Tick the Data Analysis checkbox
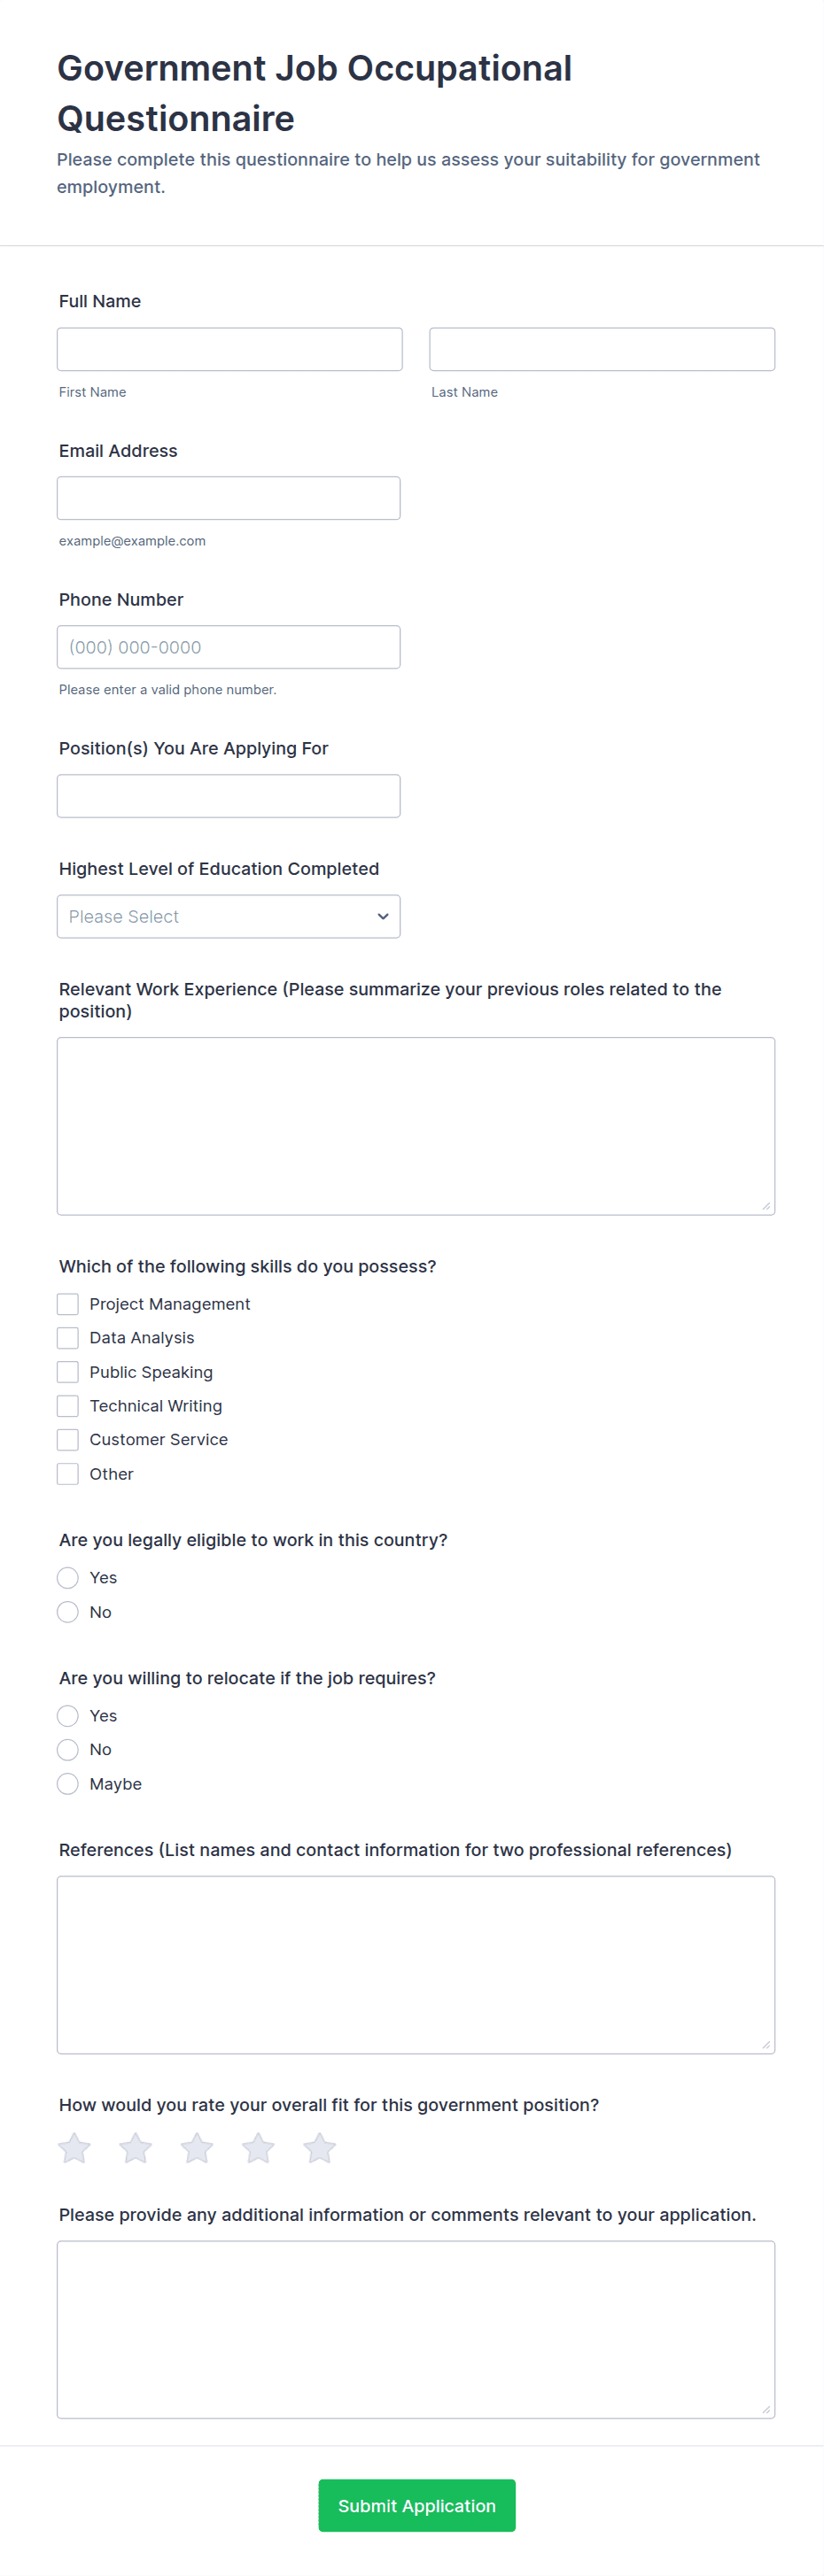Screen dimensions: 824x2576 (x=68, y=1338)
